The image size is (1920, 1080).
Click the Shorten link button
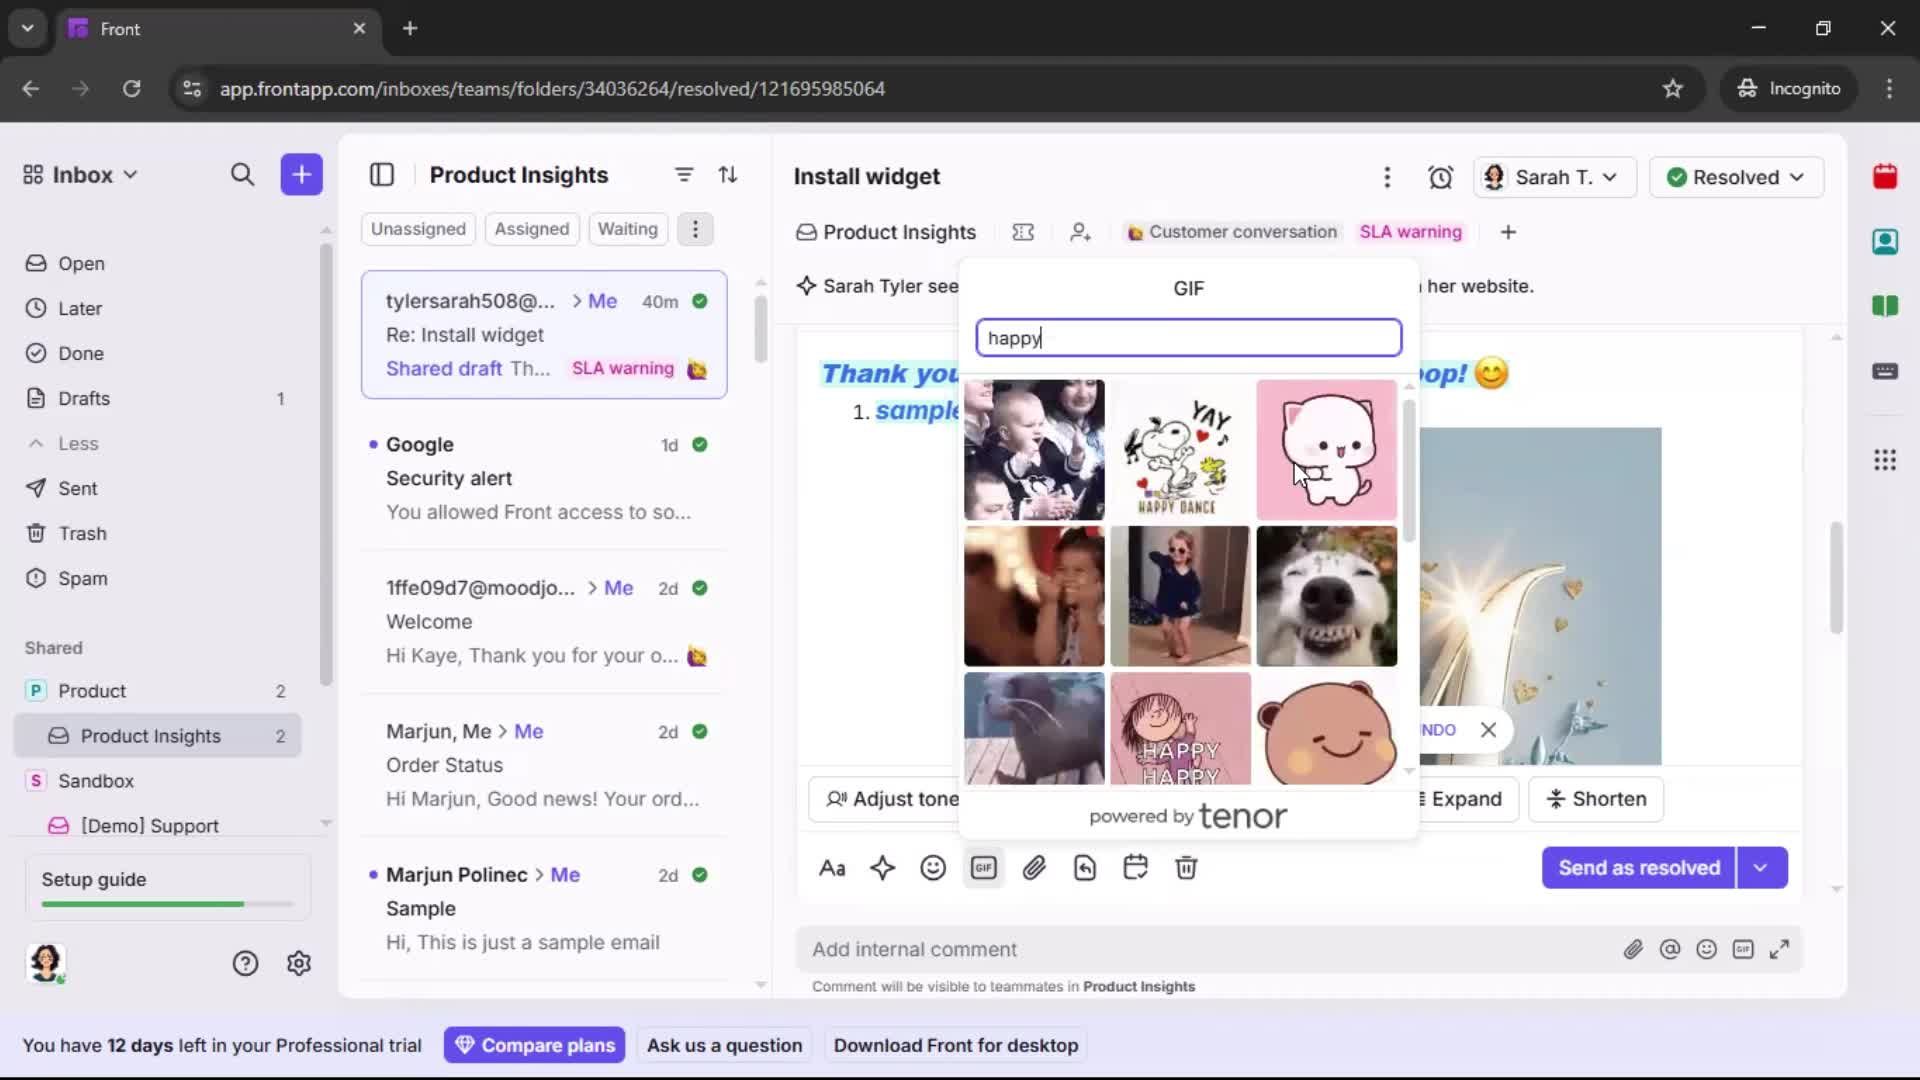[x=1595, y=799]
